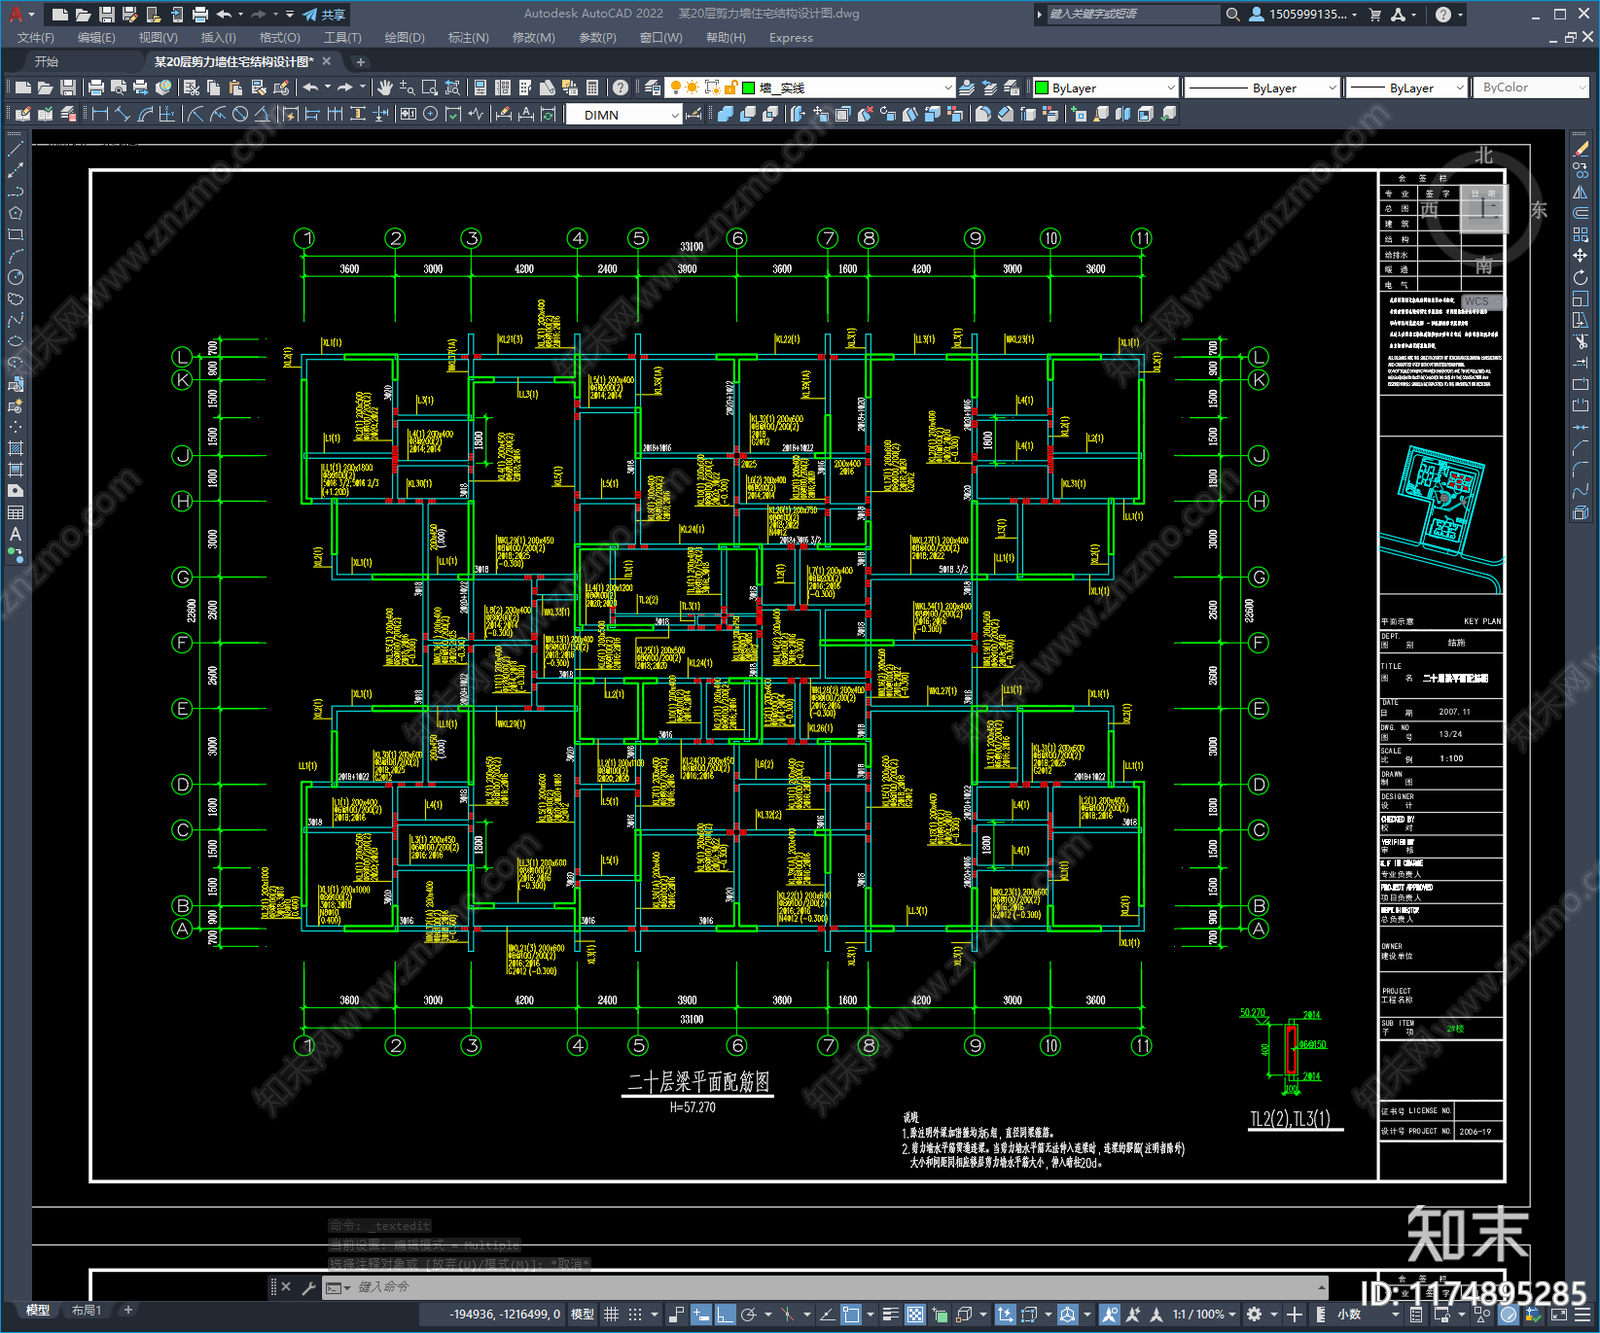Select the Aligned dimension tool
This screenshot has width=1600, height=1333.
point(122,114)
